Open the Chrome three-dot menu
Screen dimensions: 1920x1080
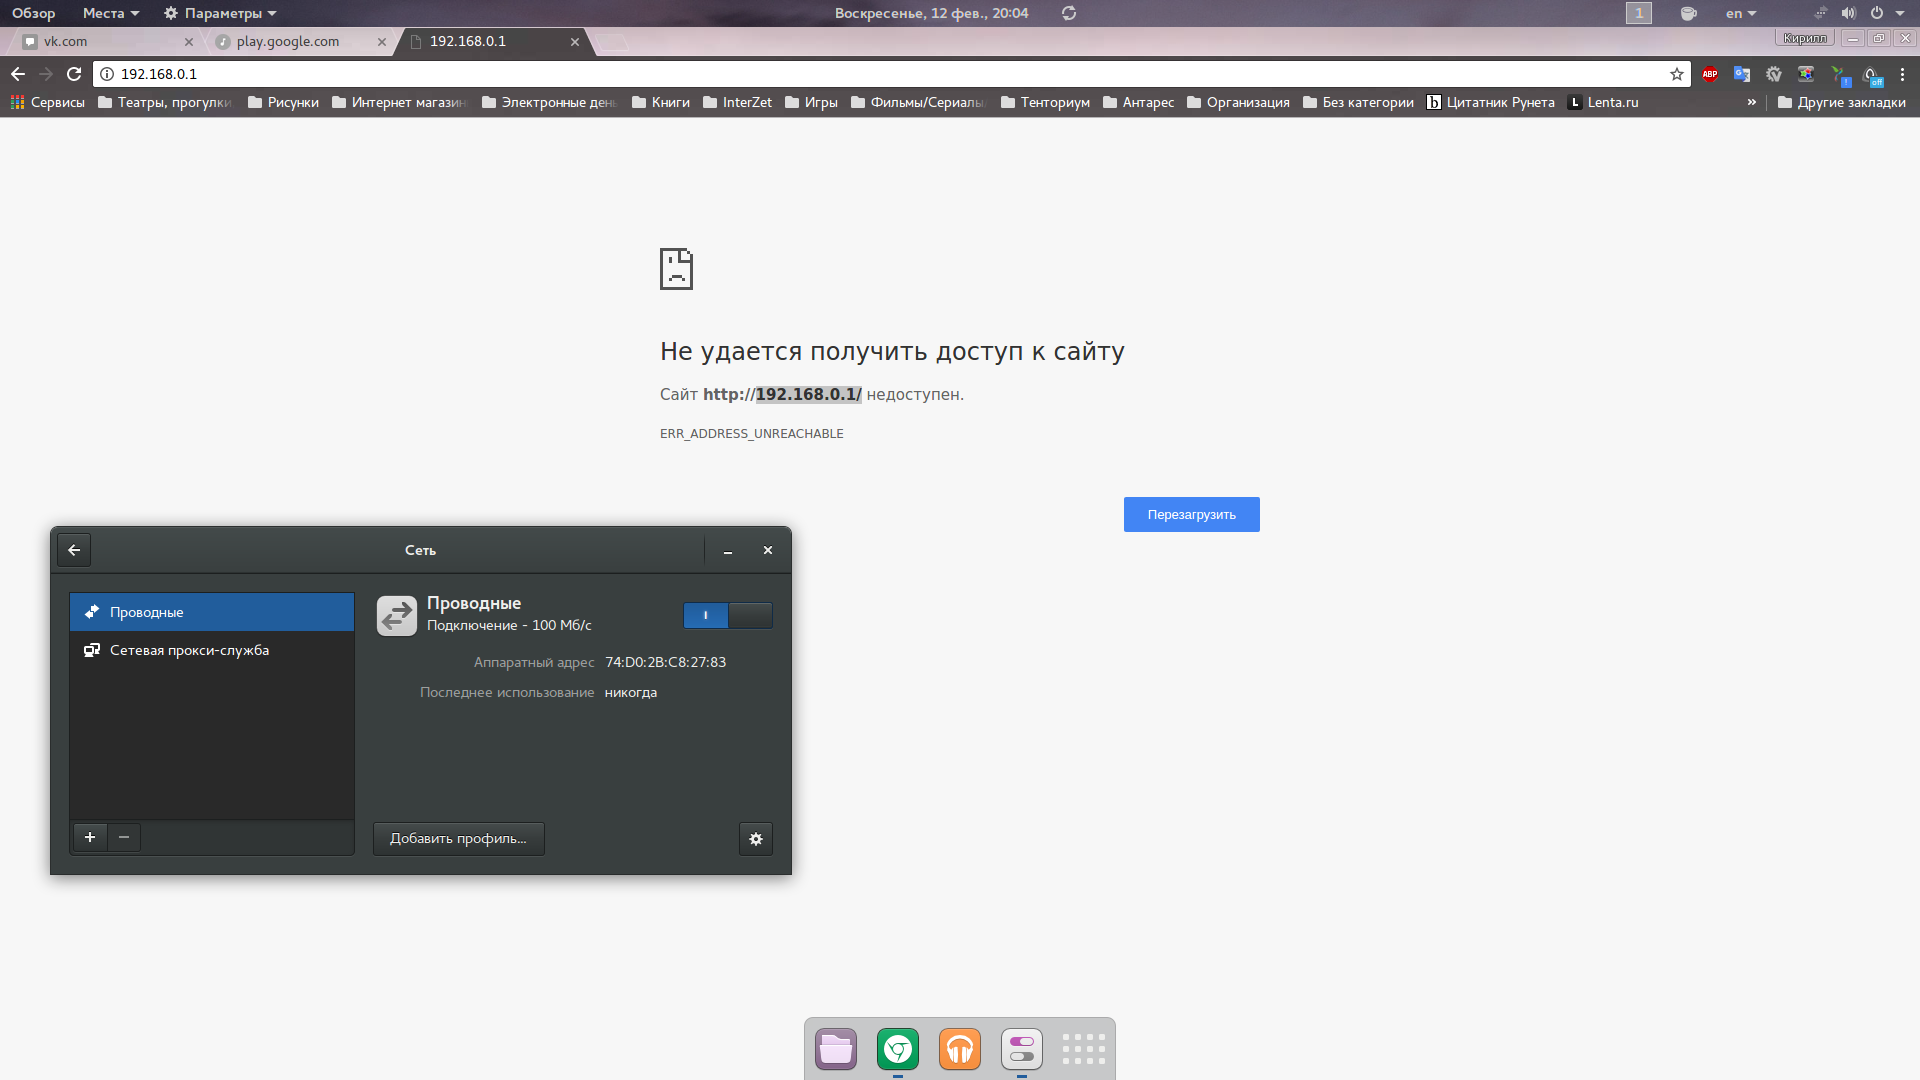point(1902,74)
